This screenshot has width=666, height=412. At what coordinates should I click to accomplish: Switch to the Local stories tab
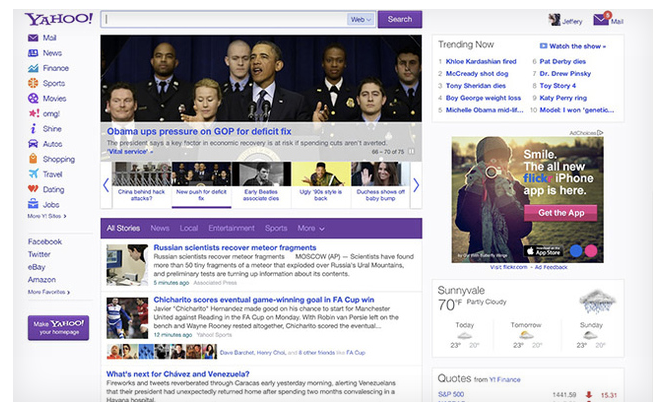[x=189, y=229]
